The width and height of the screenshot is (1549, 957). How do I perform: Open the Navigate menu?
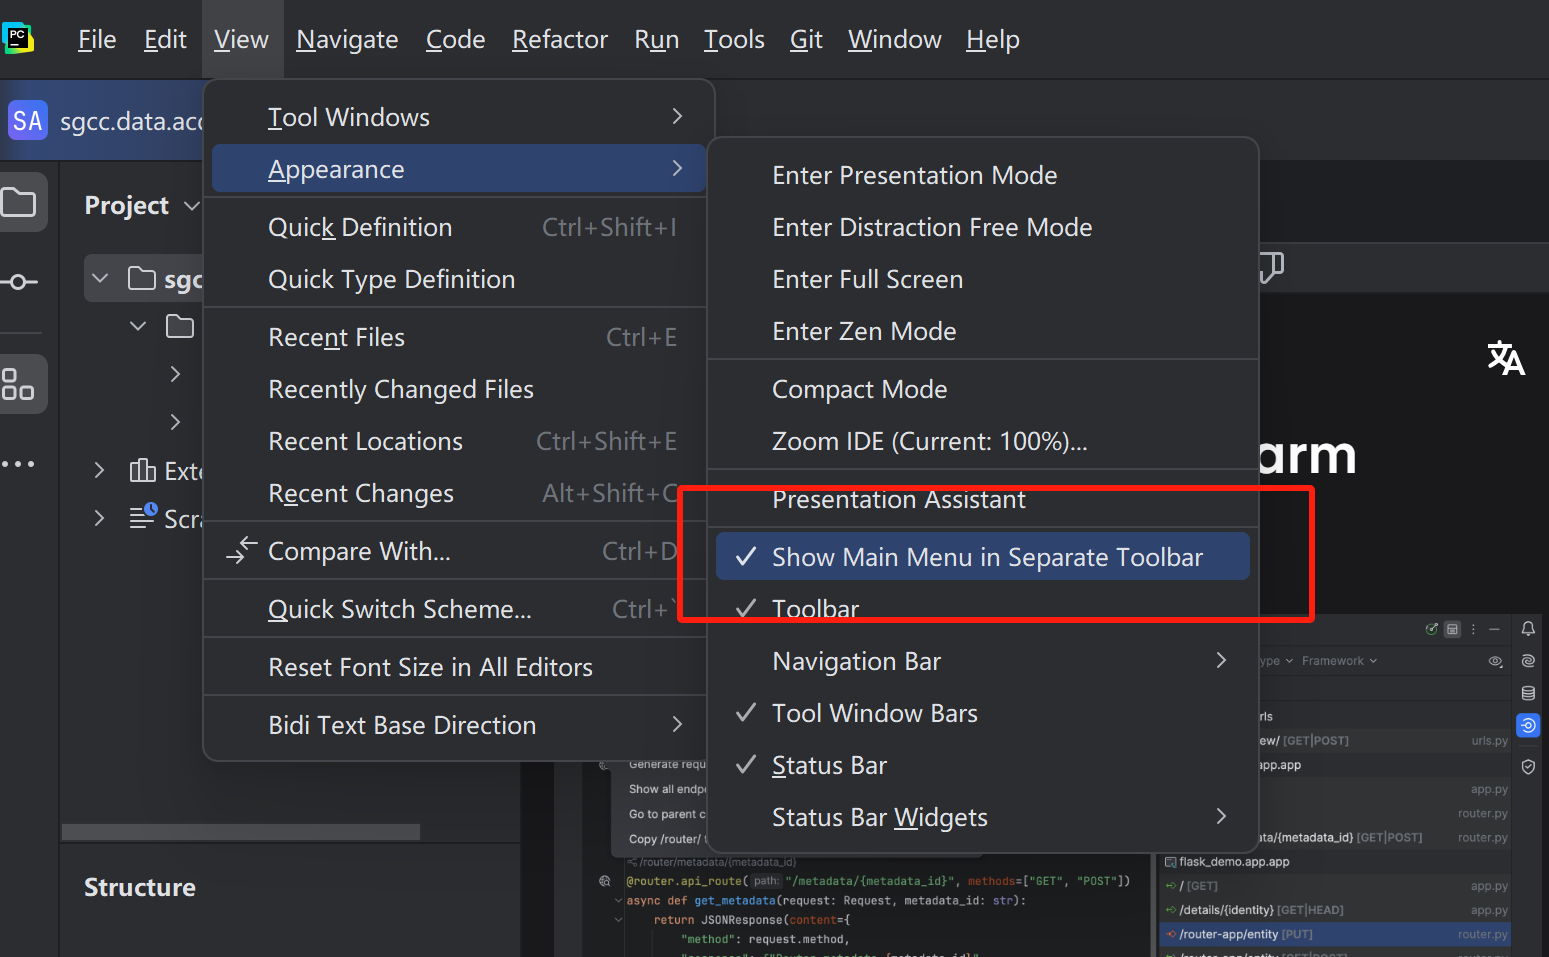pyautogui.click(x=347, y=40)
